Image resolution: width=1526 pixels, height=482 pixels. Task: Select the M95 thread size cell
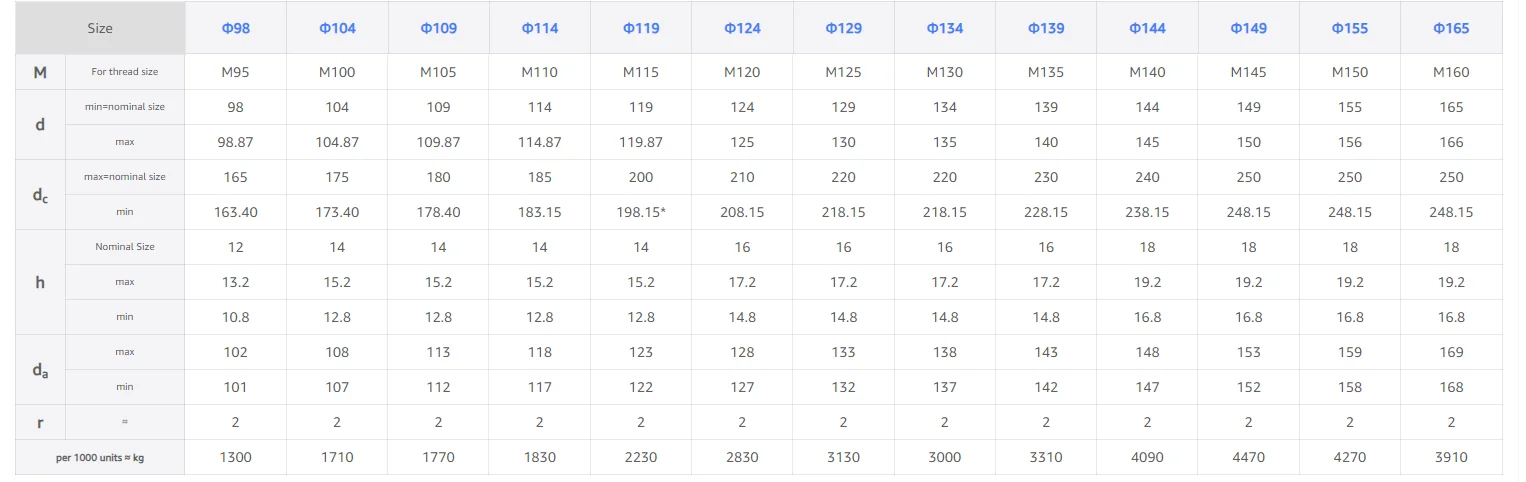235,72
